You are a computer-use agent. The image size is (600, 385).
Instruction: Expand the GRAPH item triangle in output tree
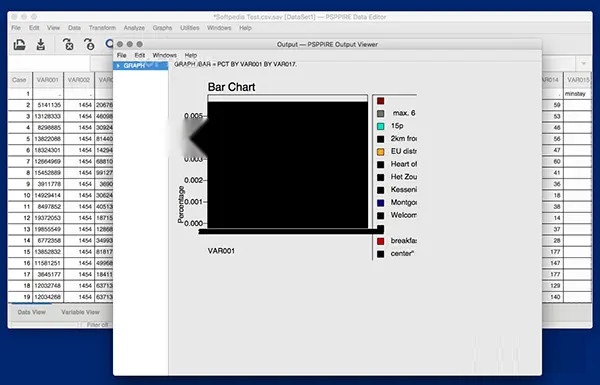pos(118,66)
